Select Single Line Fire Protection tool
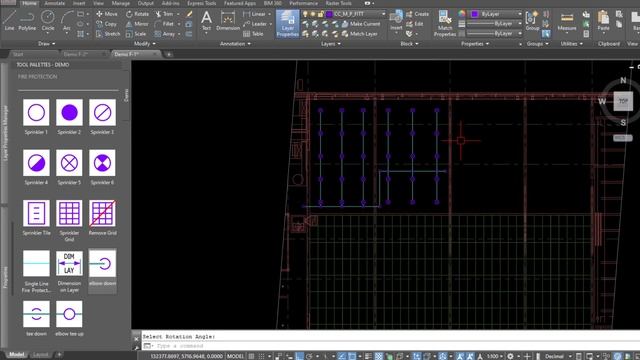Screen dimensions: 640x360 pos(36,271)
